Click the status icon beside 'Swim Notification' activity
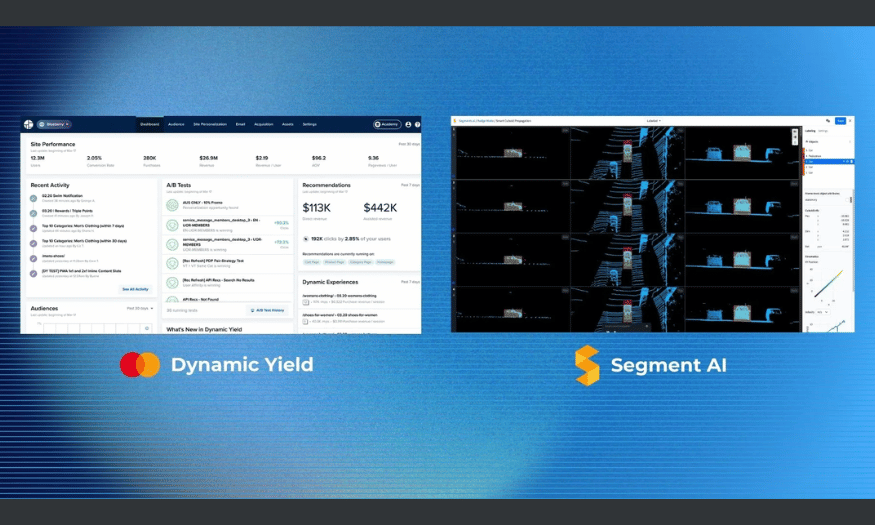 [33, 198]
